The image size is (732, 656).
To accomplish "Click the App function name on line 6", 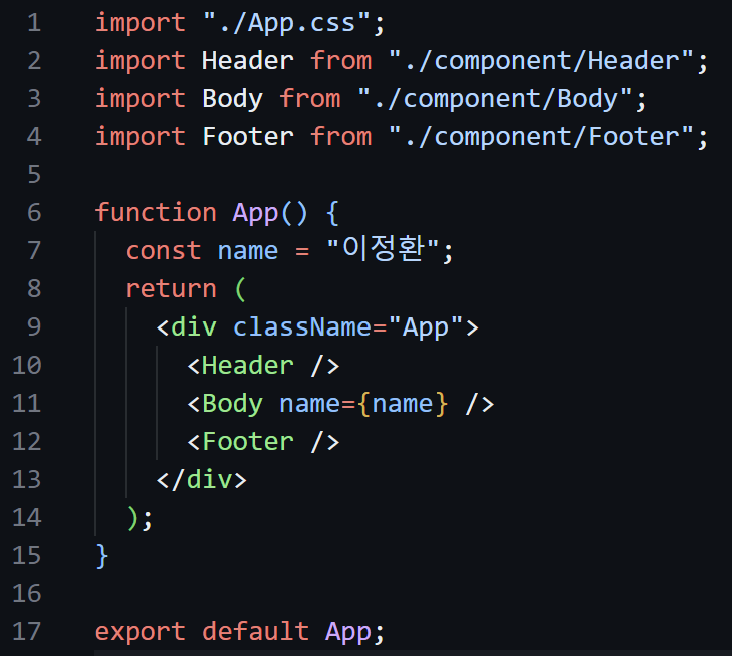I will pyautogui.click(x=255, y=213).
